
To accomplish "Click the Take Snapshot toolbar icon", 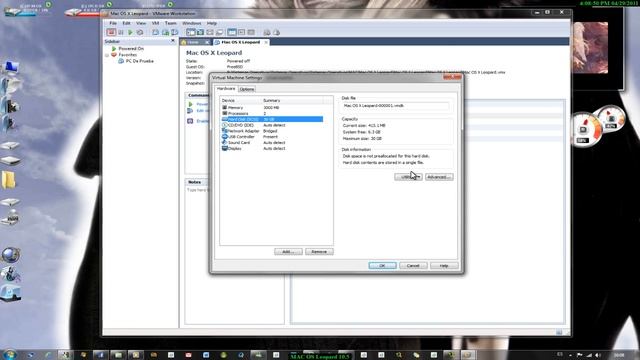I will (156, 32).
